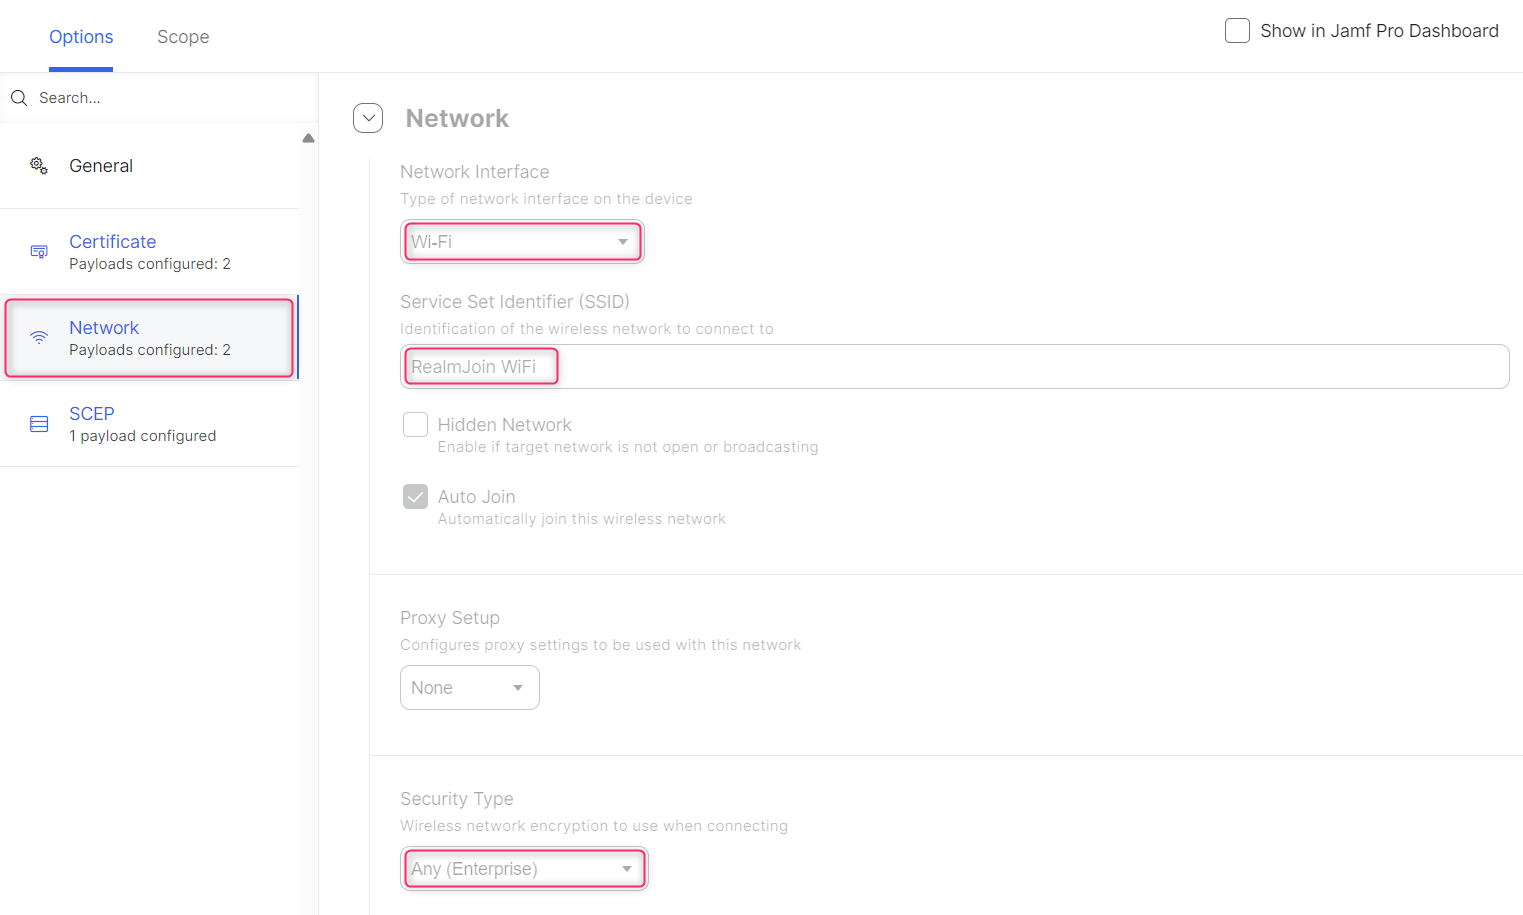Click the Certificate payload icon
The height and width of the screenshot is (915, 1523).
[x=39, y=252]
